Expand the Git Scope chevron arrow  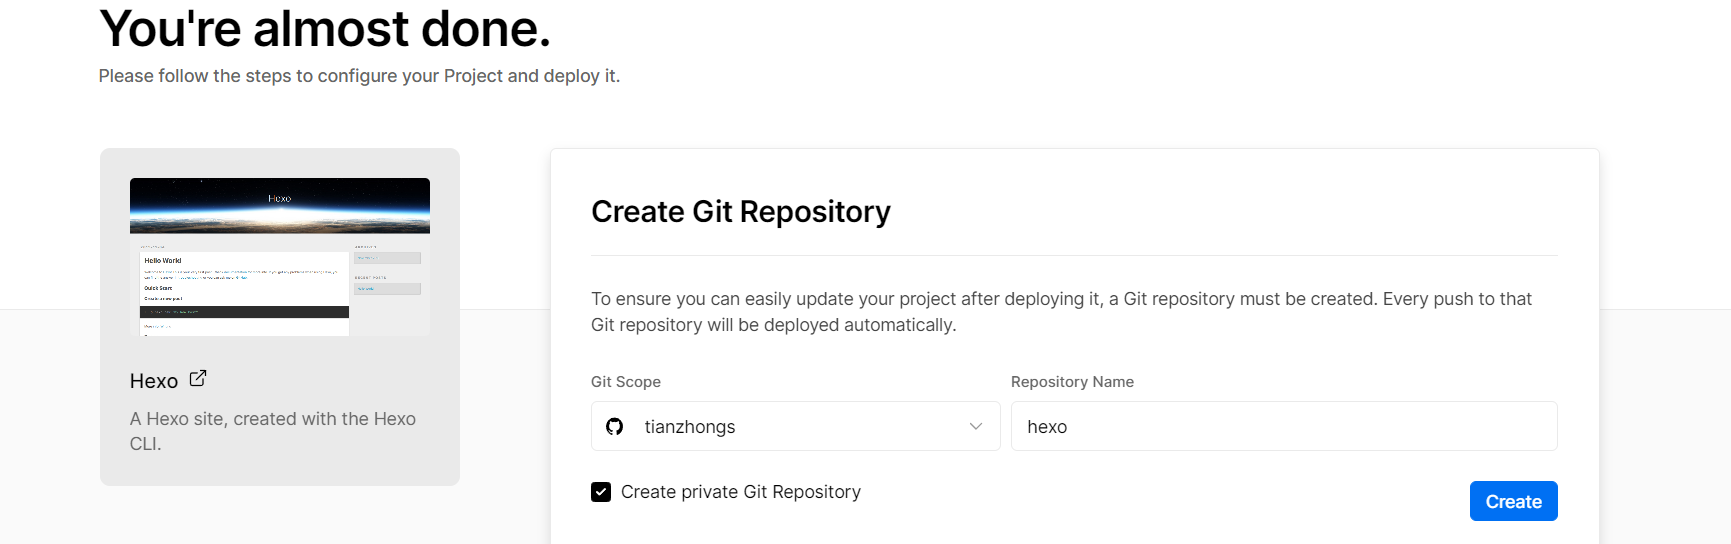(x=975, y=427)
